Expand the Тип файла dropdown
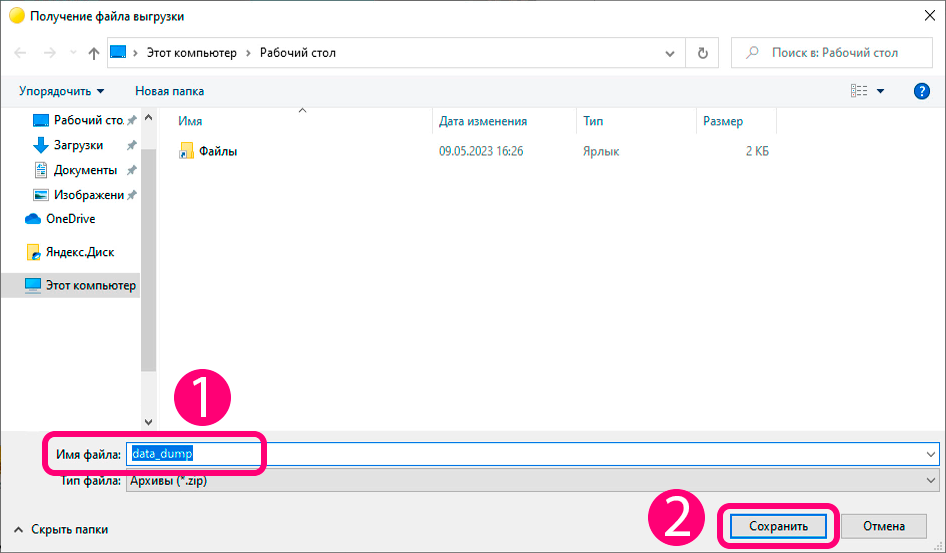 930,481
